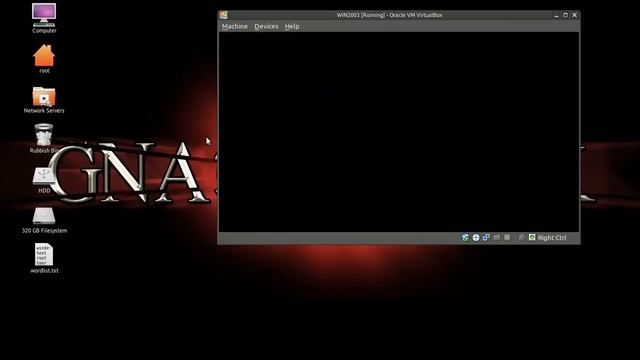This screenshot has width=640, height=360.
Task: Click the Right Ctrl host key label
Action: [x=552, y=238]
